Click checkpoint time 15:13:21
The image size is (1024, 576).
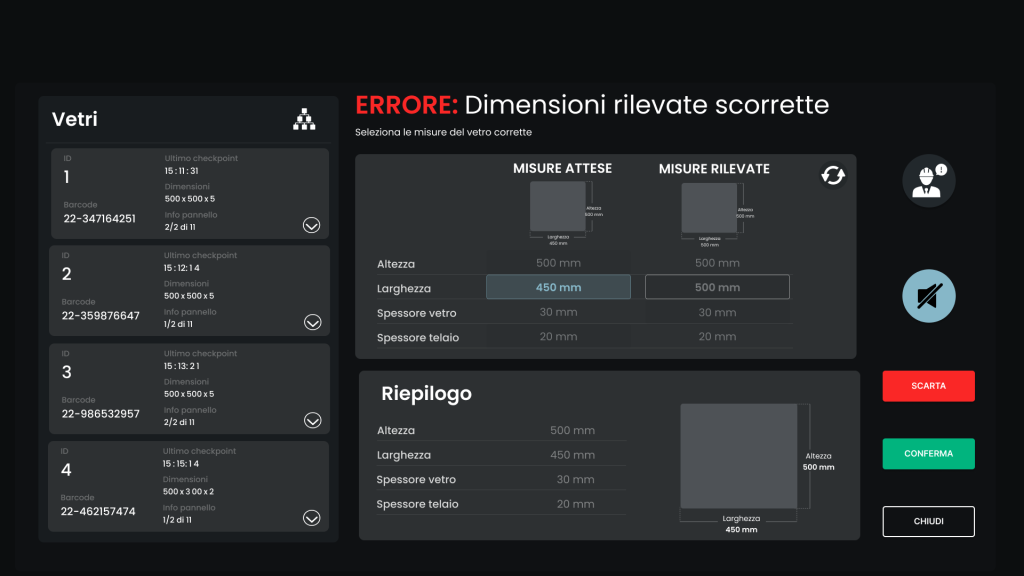click(182, 366)
